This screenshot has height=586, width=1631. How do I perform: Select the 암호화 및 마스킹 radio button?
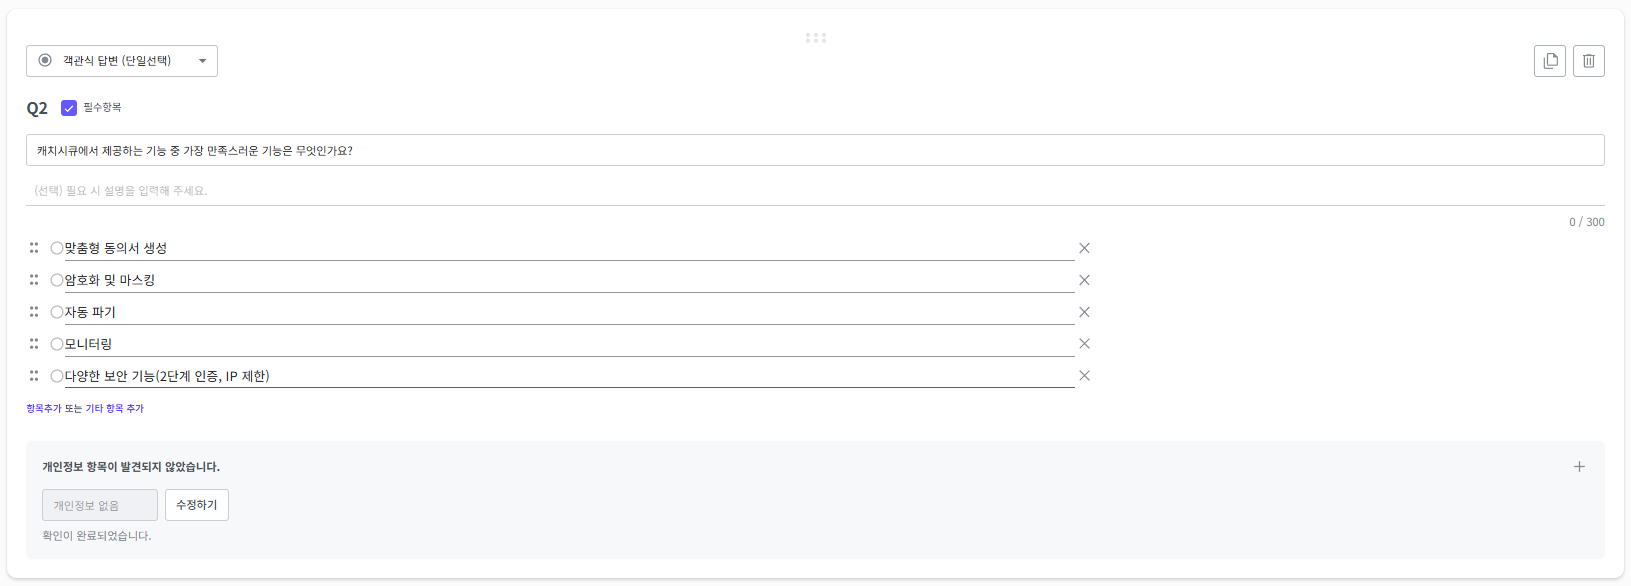pos(57,280)
